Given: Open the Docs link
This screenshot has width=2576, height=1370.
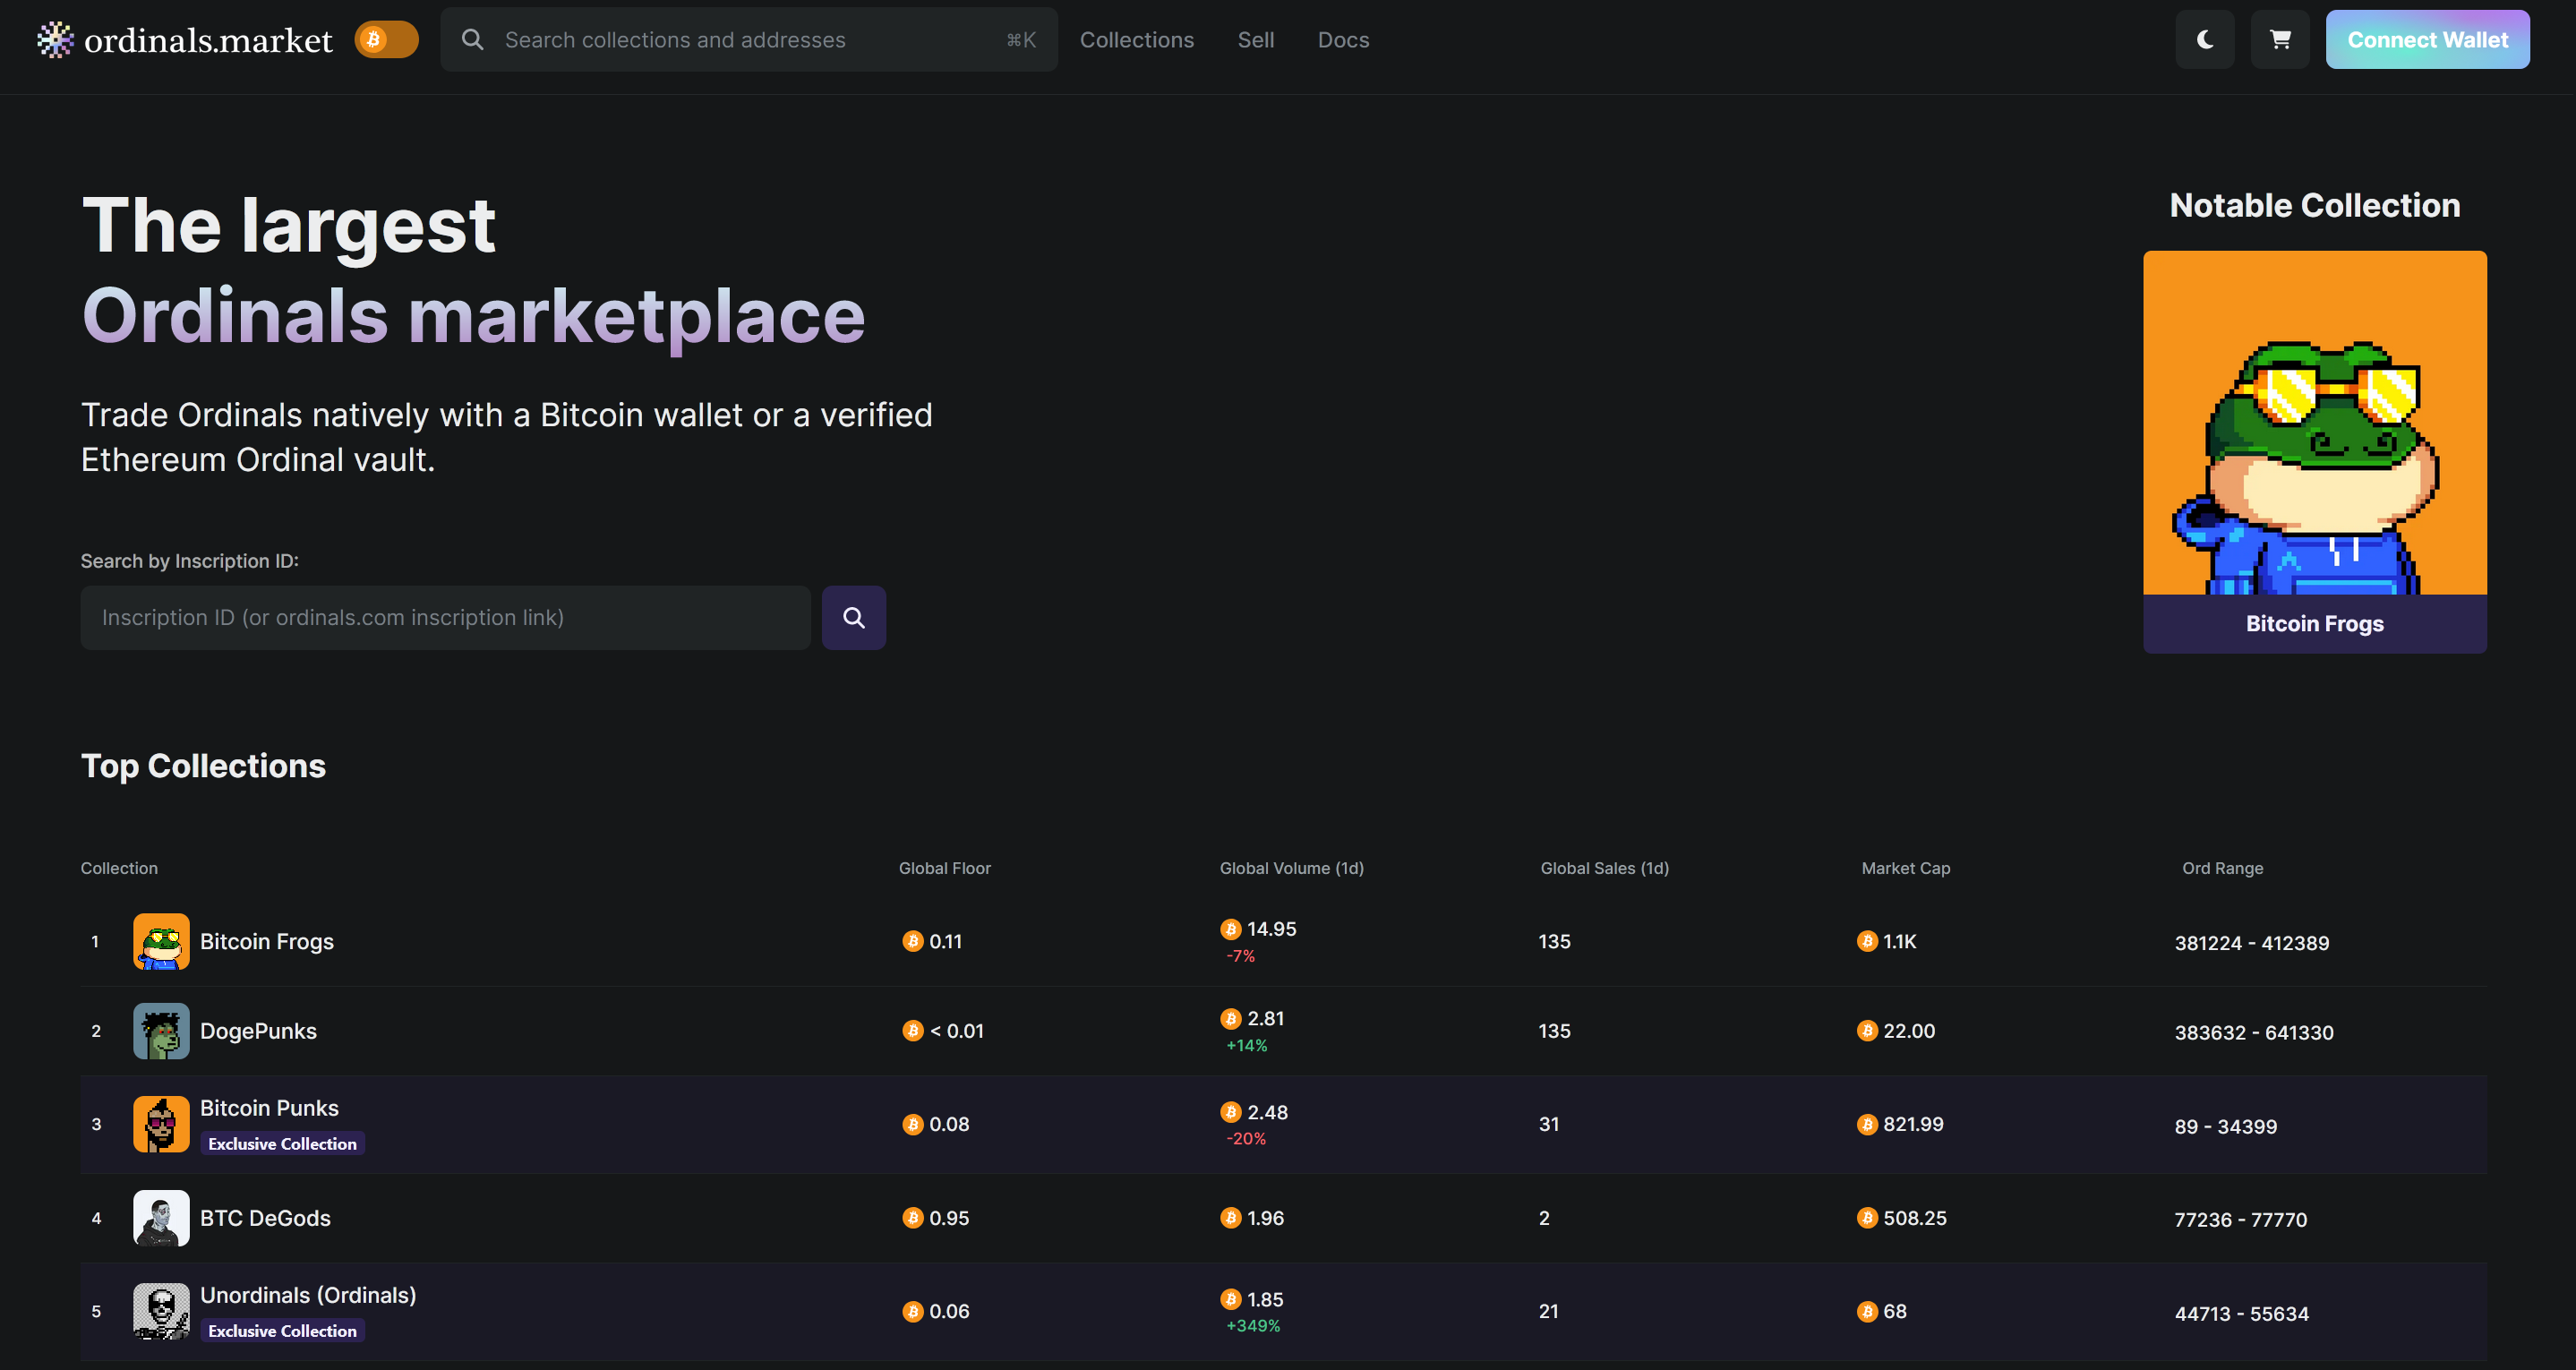Looking at the screenshot, I should click(1343, 40).
